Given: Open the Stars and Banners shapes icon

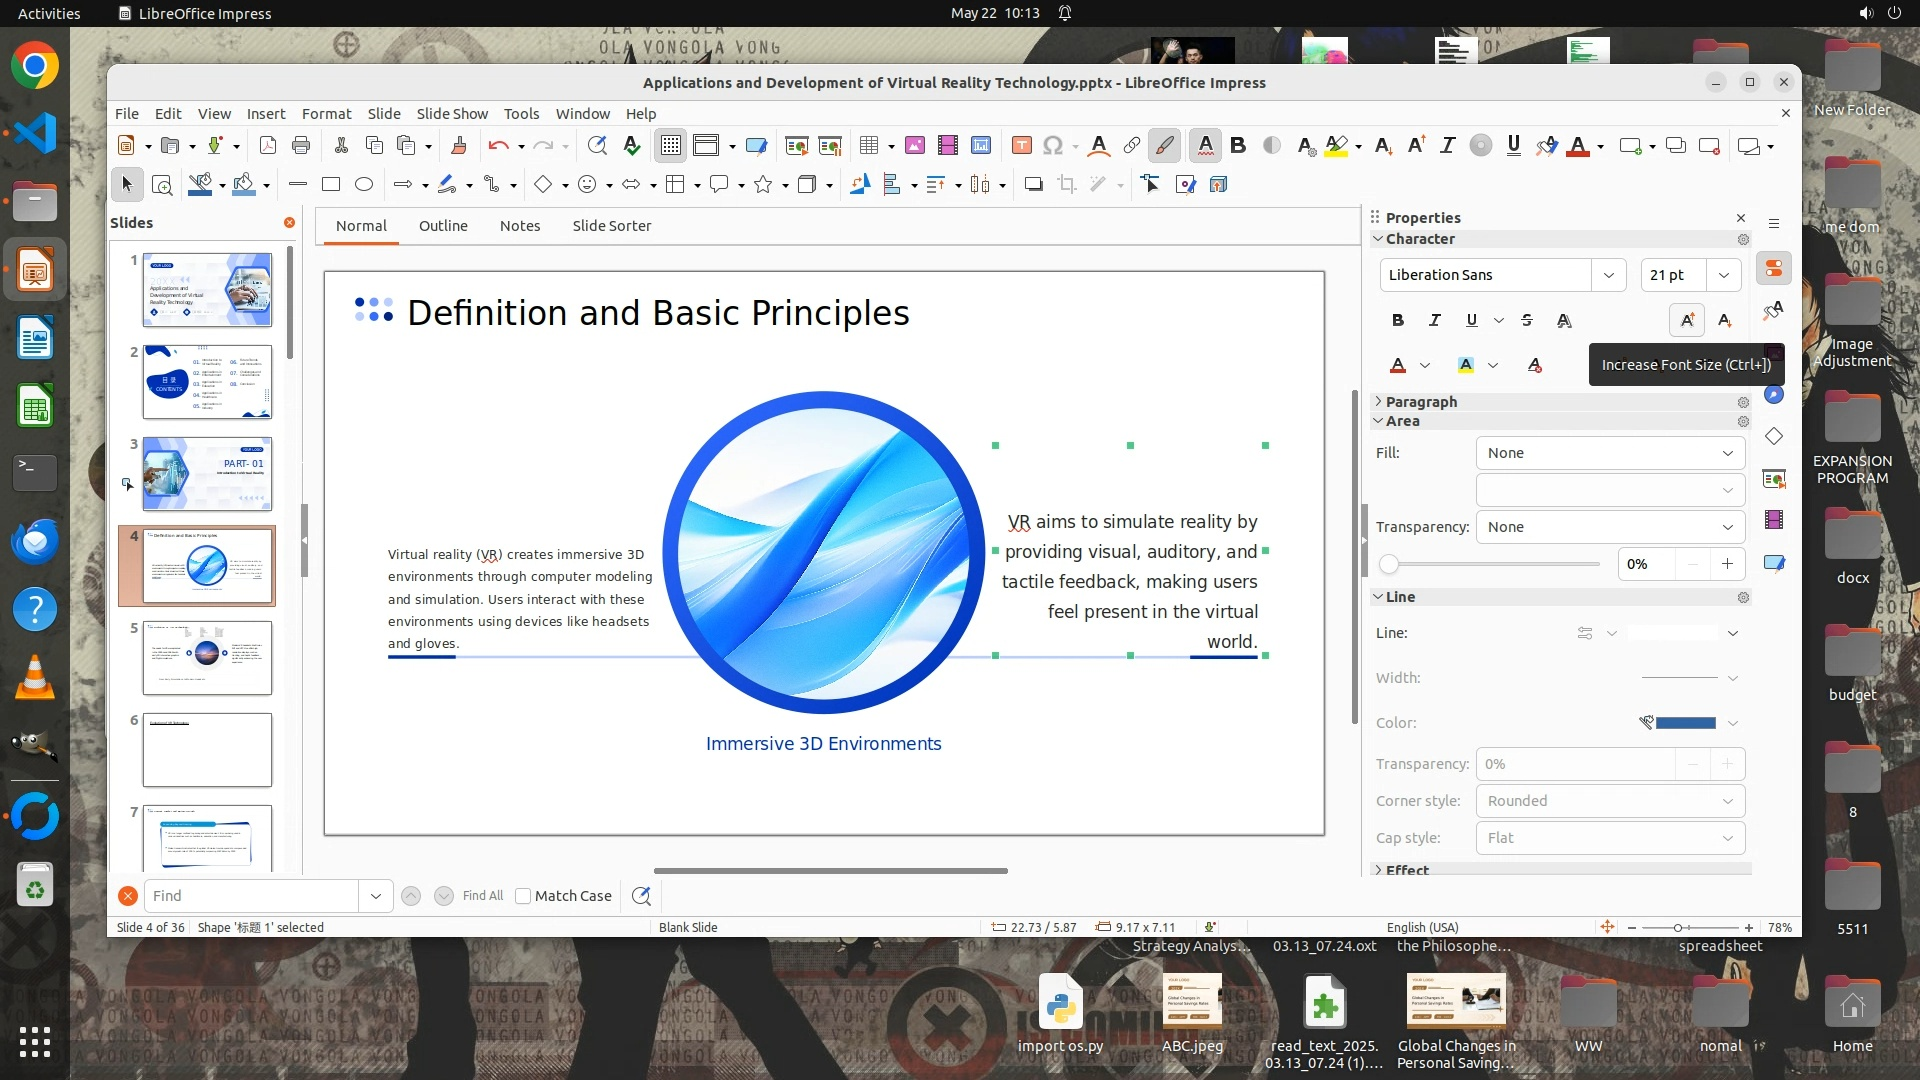Looking at the screenshot, I should pos(763,185).
